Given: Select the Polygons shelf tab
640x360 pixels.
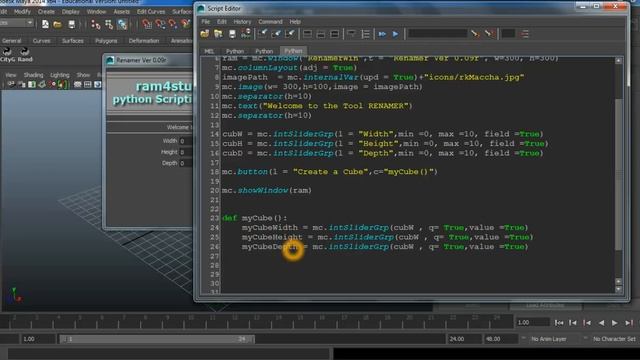Looking at the screenshot, I should (106, 41).
